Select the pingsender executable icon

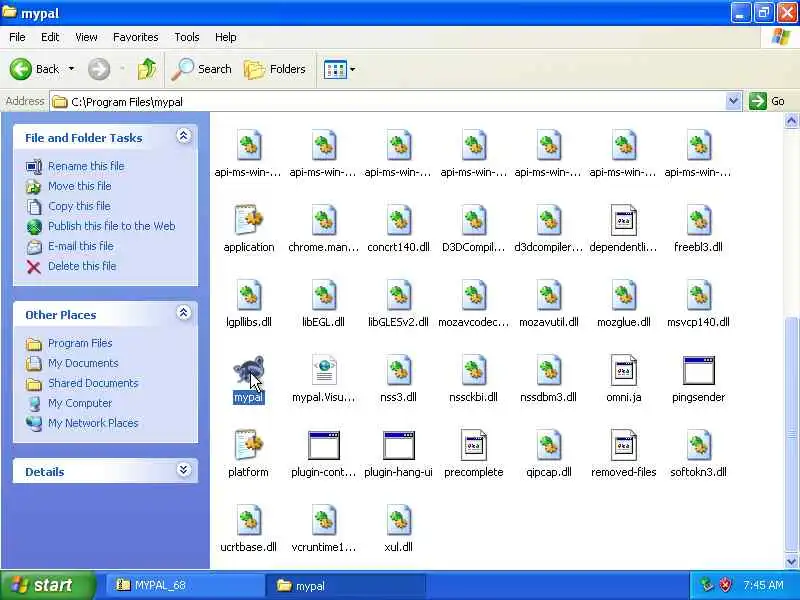pyautogui.click(x=698, y=370)
